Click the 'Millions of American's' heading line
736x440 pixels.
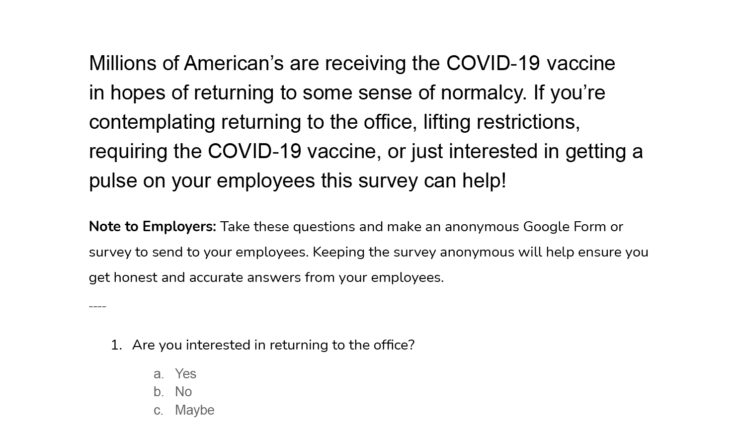coord(352,63)
